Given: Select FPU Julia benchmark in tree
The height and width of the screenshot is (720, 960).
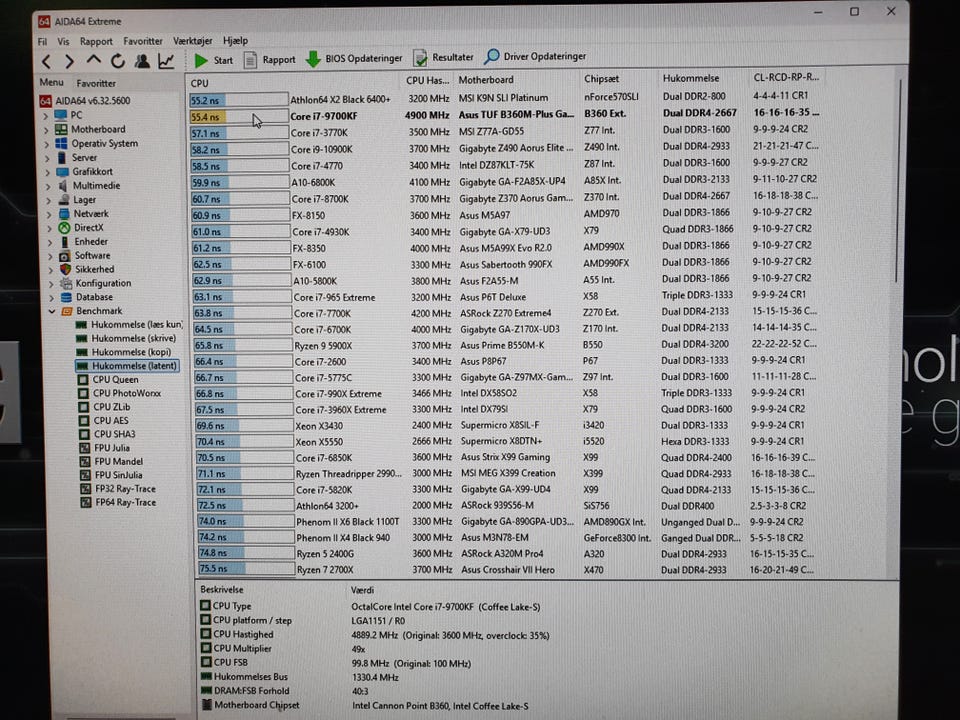Looking at the screenshot, I should tap(112, 448).
